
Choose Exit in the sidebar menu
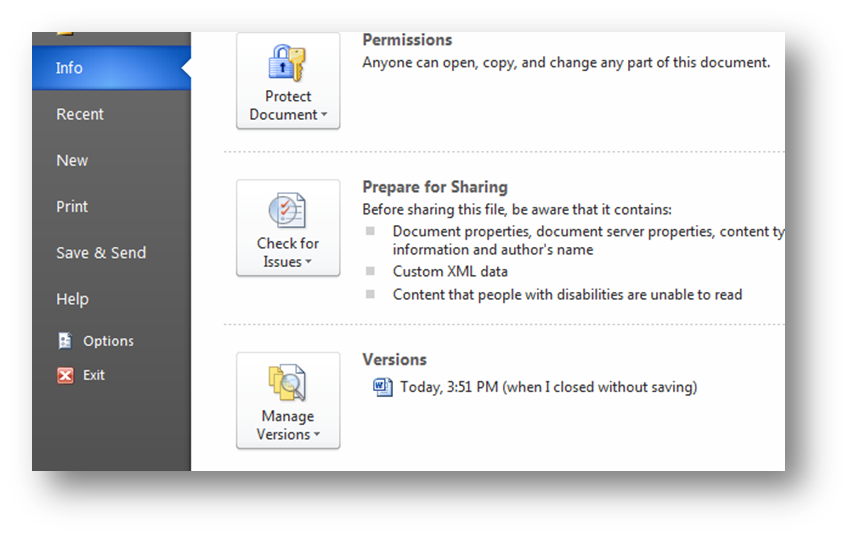pyautogui.click(x=94, y=375)
